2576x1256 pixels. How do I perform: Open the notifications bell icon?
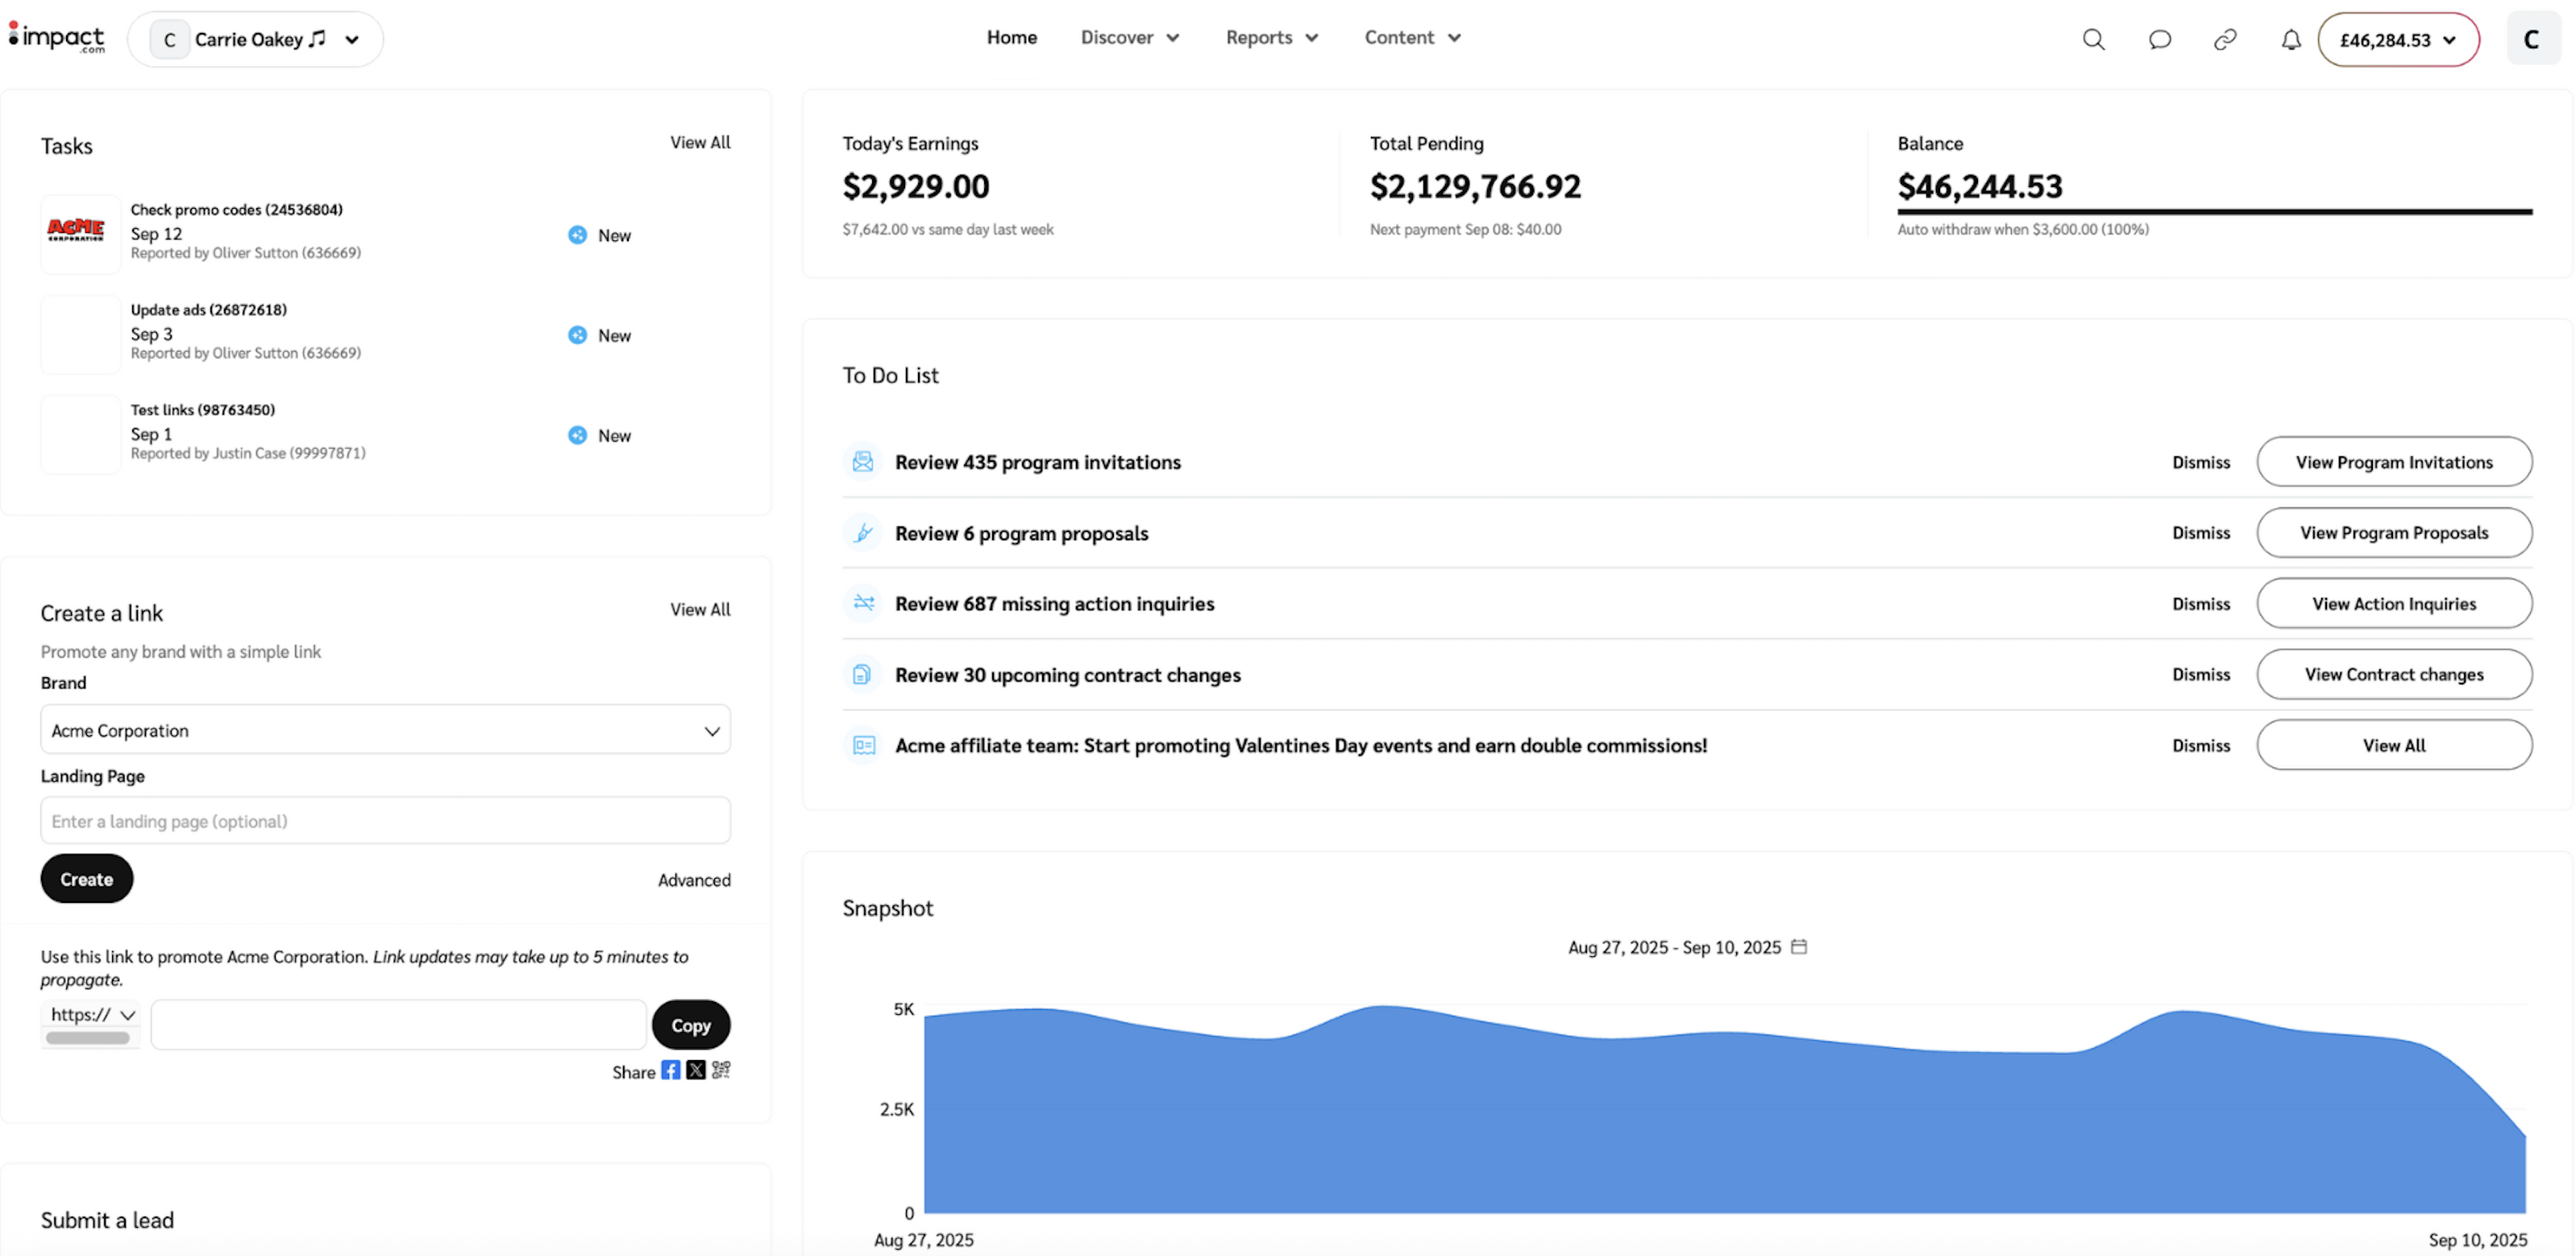pyautogui.click(x=2290, y=39)
